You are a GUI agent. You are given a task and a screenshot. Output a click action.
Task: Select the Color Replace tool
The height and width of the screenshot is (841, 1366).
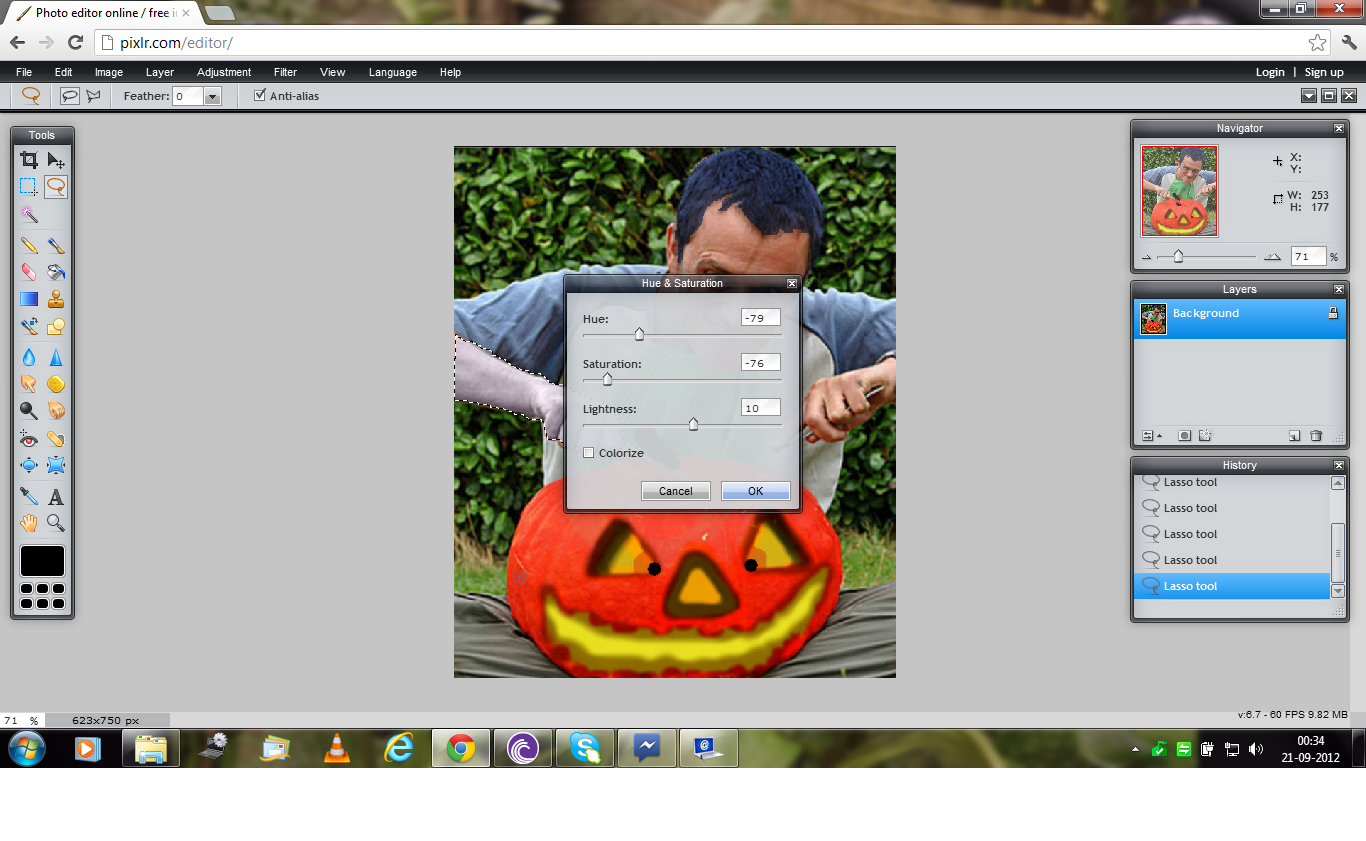[x=29, y=326]
